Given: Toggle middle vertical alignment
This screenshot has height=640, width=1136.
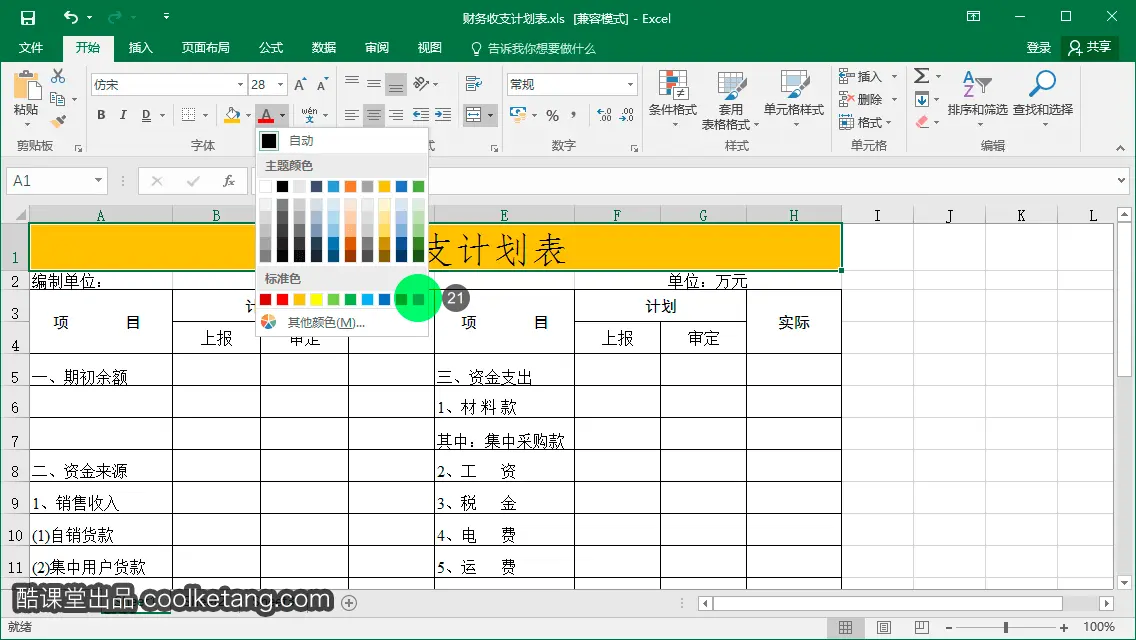Looking at the screenshot, I should pos(374,83).
